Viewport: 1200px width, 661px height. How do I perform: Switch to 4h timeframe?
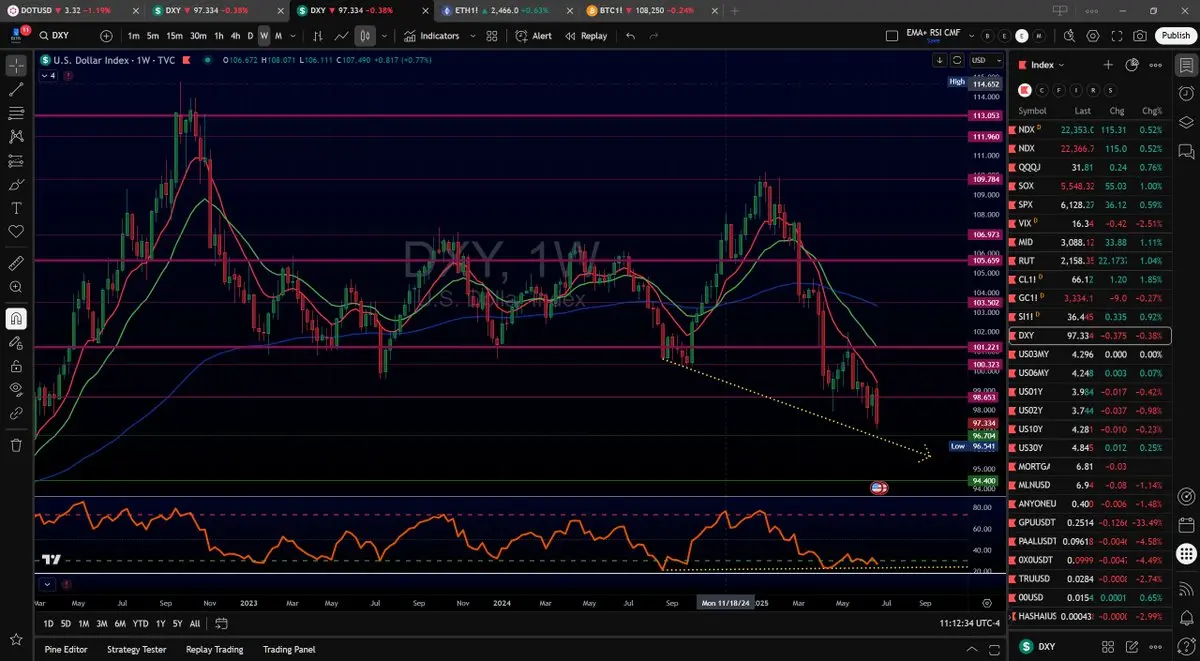235,36
